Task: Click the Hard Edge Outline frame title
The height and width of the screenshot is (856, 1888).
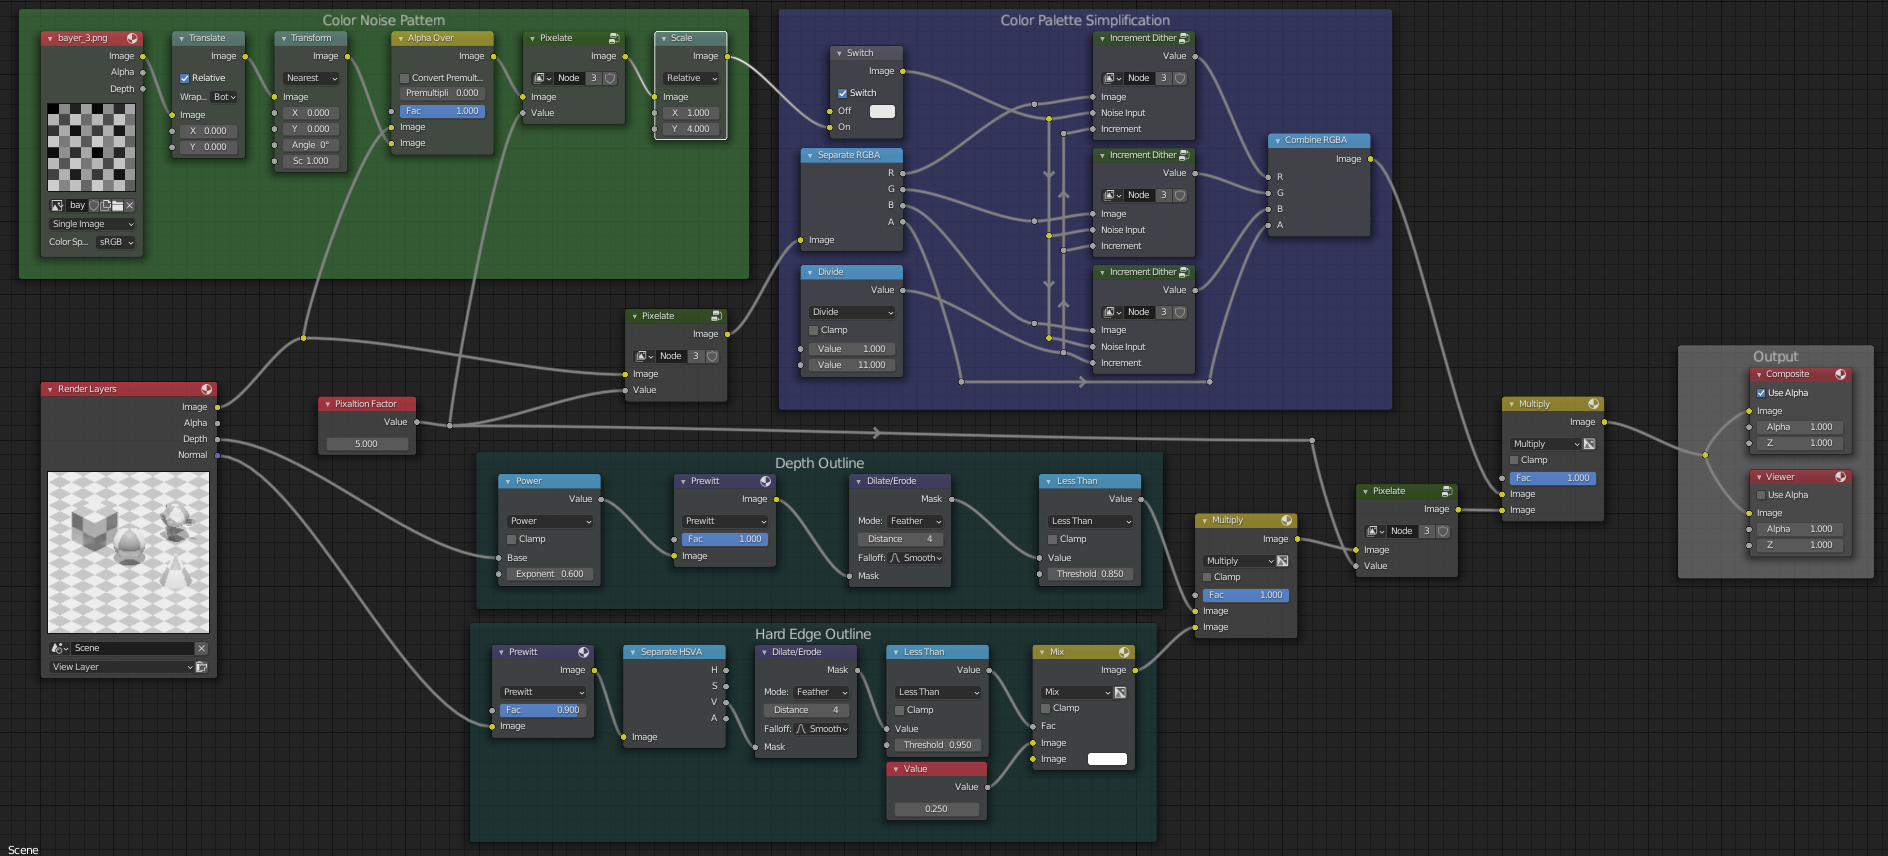Action: click(813, 634)
